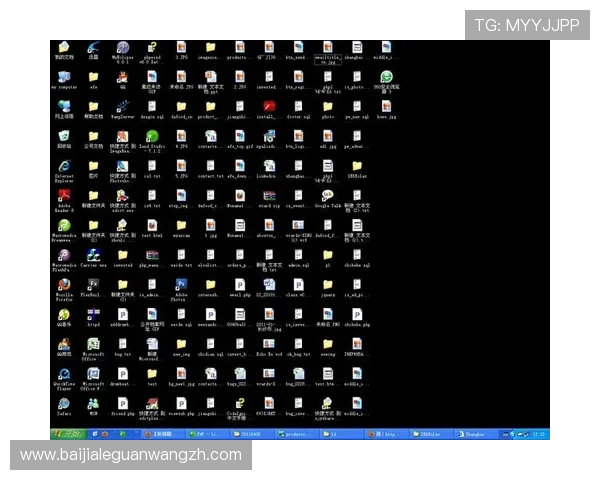Open the Recycle Bin icon

(x=63, y=135)
